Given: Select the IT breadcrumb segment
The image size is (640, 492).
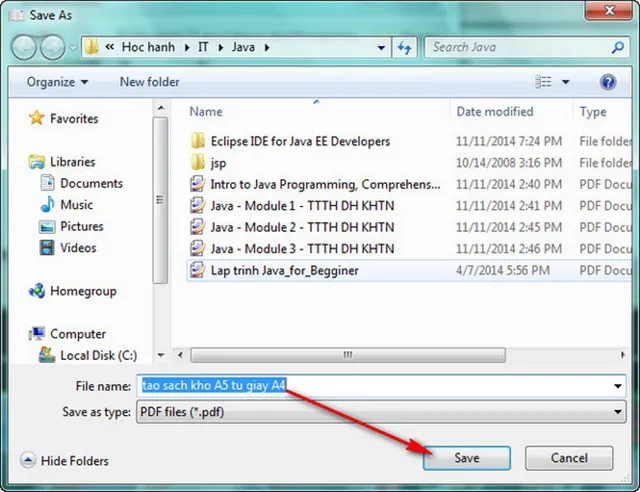Looking at the screenshot, I should pos(203,47).
